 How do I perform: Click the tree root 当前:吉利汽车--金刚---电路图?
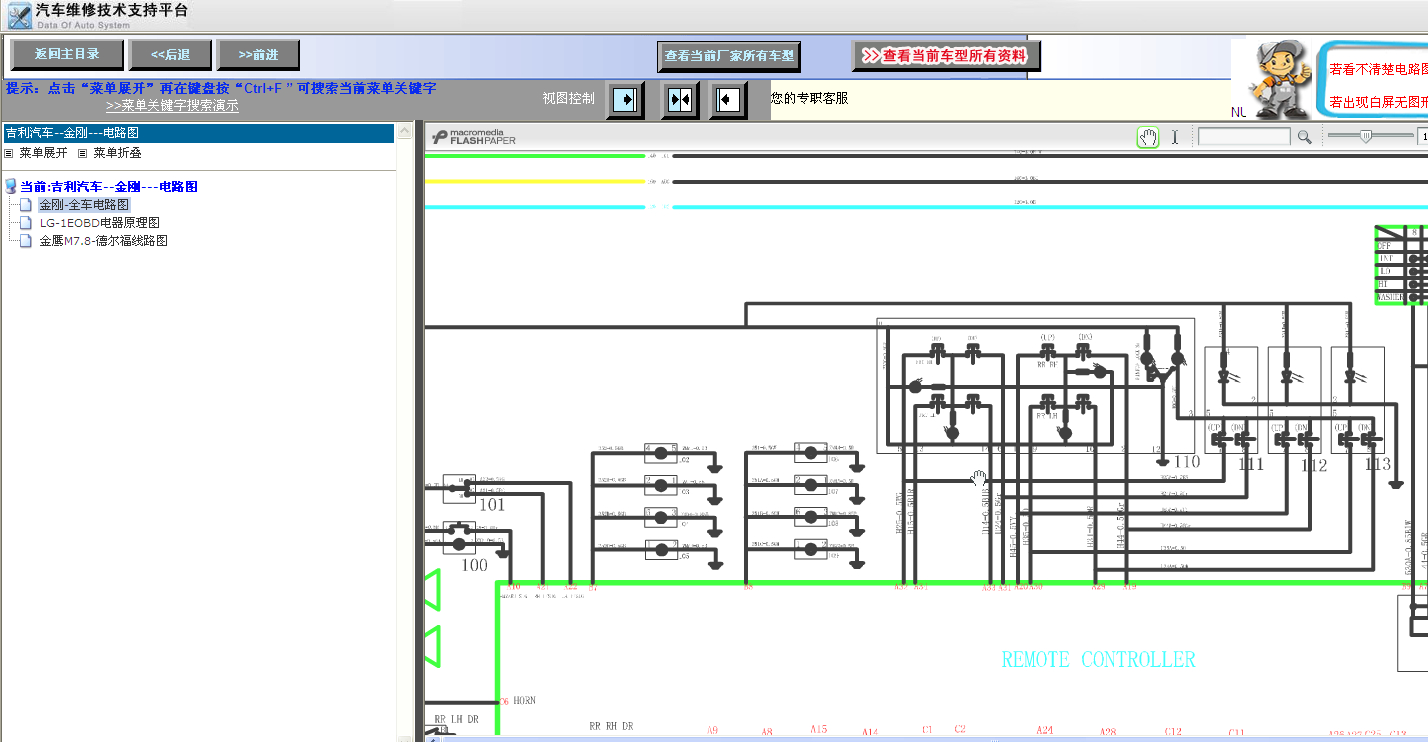[109, 187]
